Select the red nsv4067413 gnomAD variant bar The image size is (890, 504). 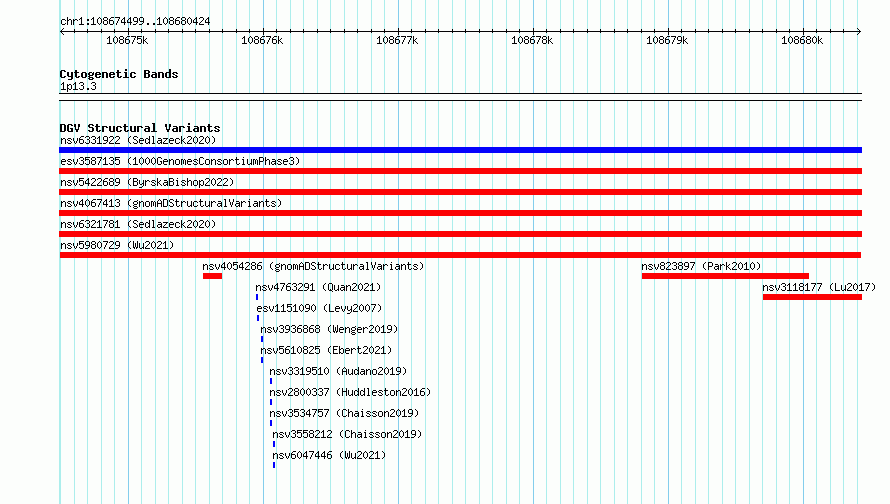click(460, 213)
